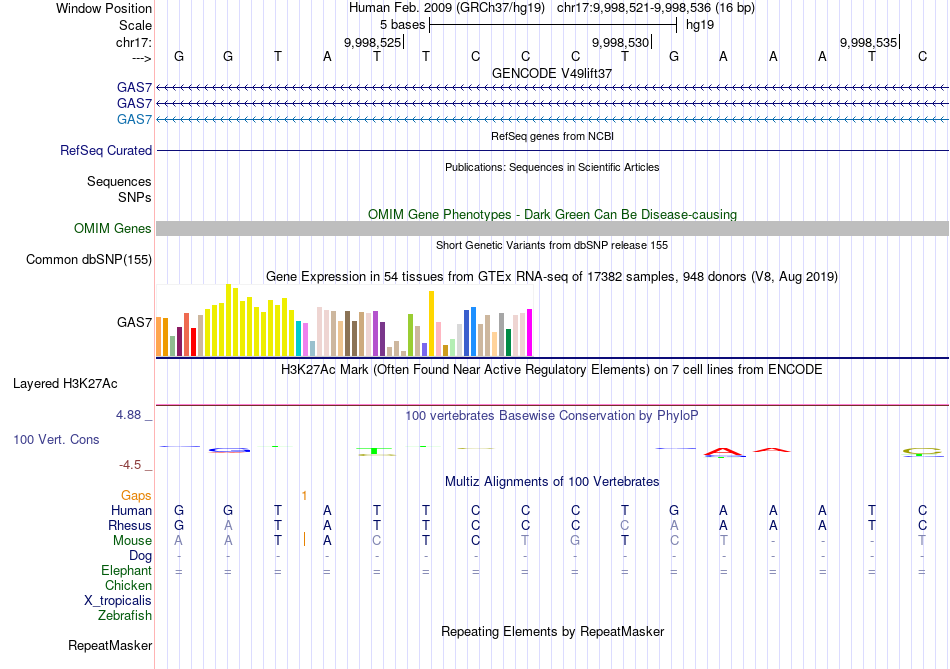Select the gray OMIM Genes item bar
Screen dimensions: 950x669
[552, 228]
